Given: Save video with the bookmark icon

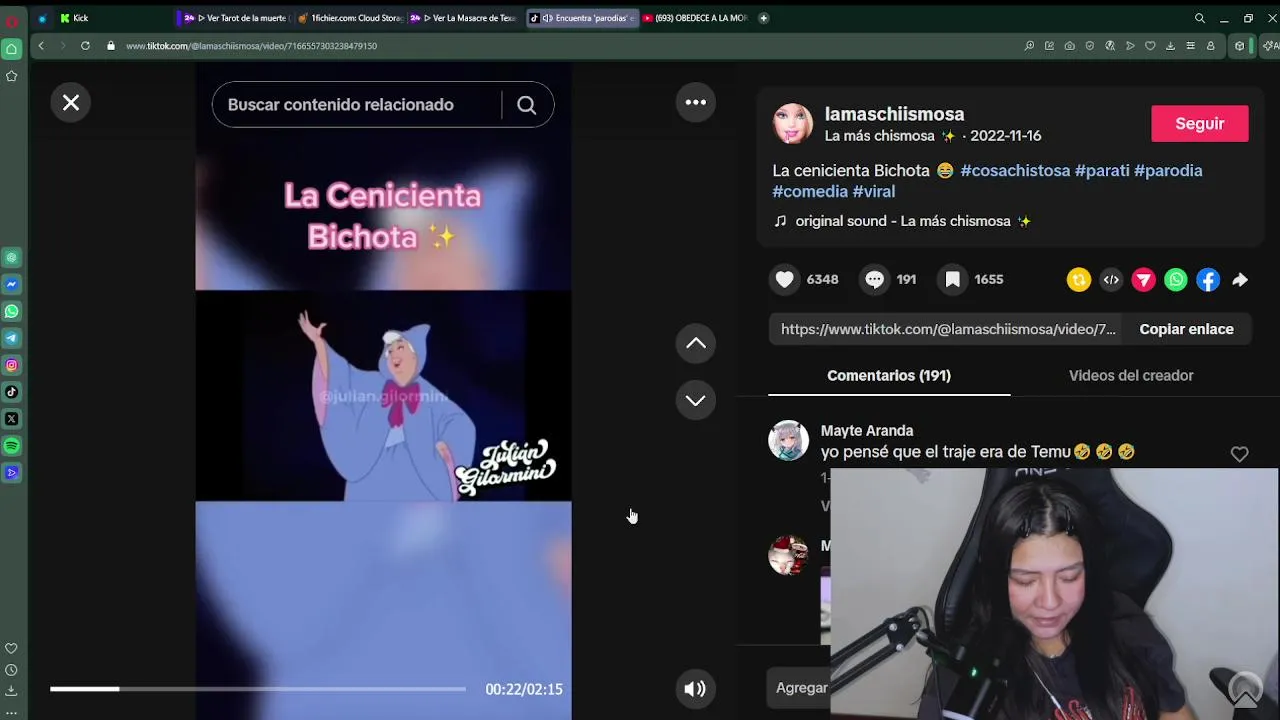Looking at the screenshot, I should [x=953, y=280].
